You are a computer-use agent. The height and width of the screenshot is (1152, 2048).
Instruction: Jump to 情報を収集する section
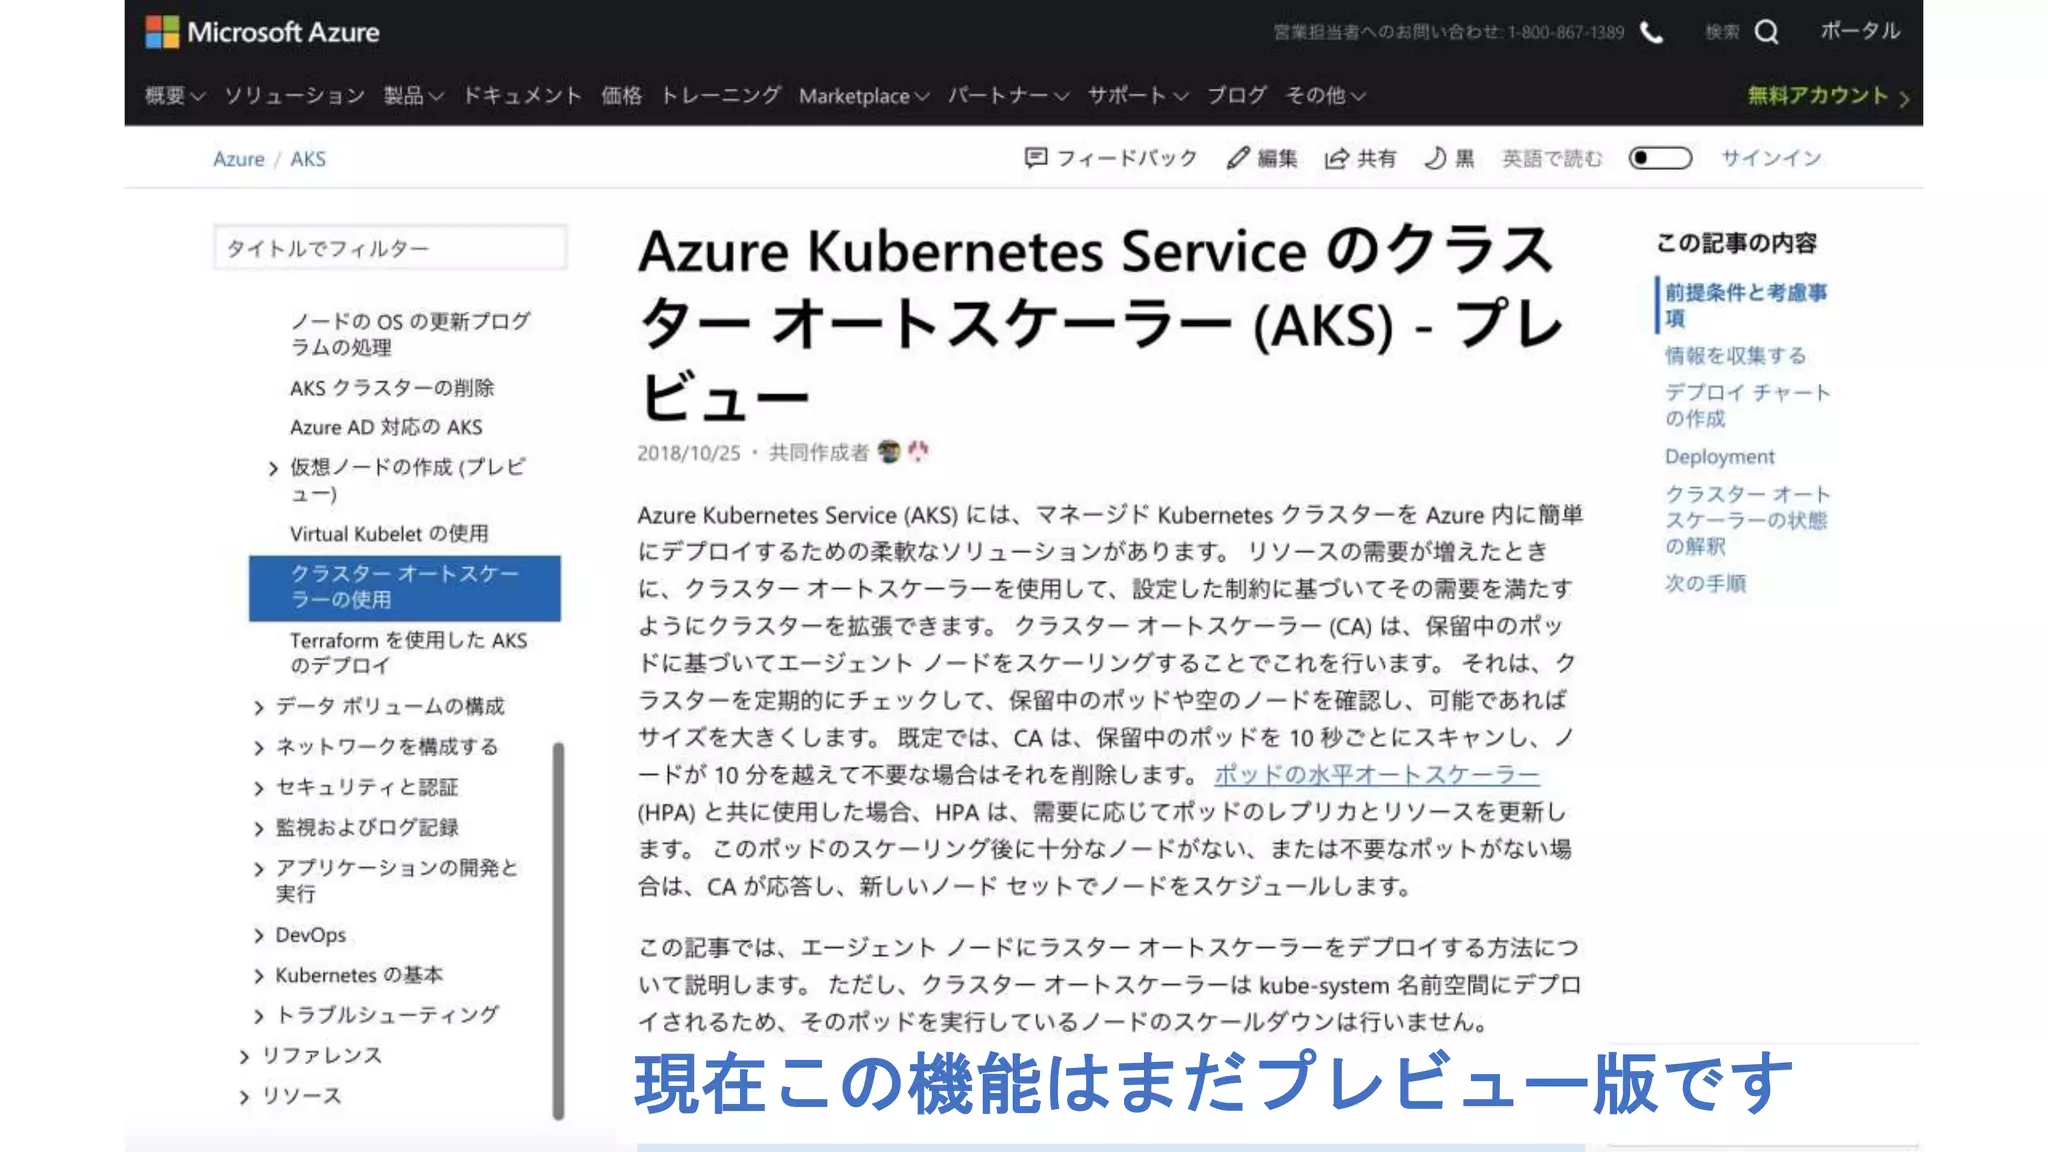[x=1735, y=355]
